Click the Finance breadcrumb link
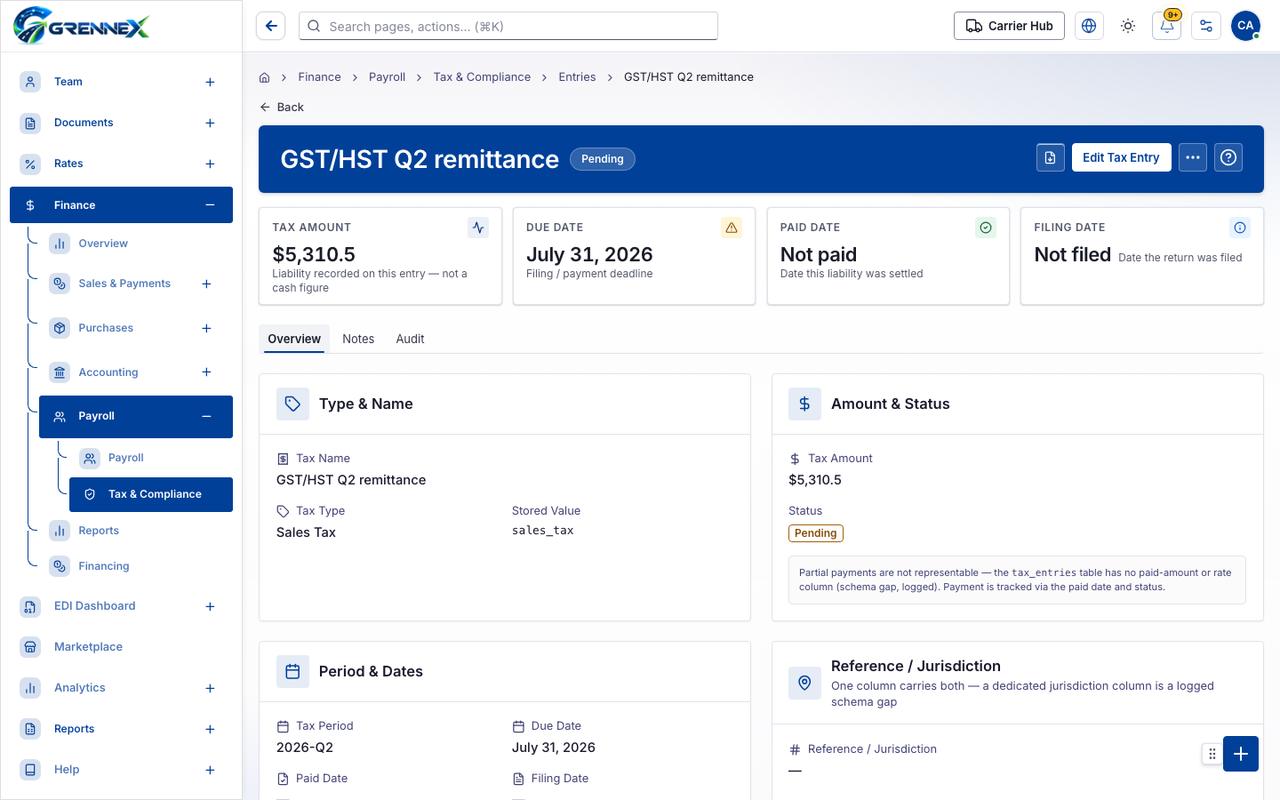This screenshot has width=1280, height=800. pyautogui.click(x=319, y=77)
